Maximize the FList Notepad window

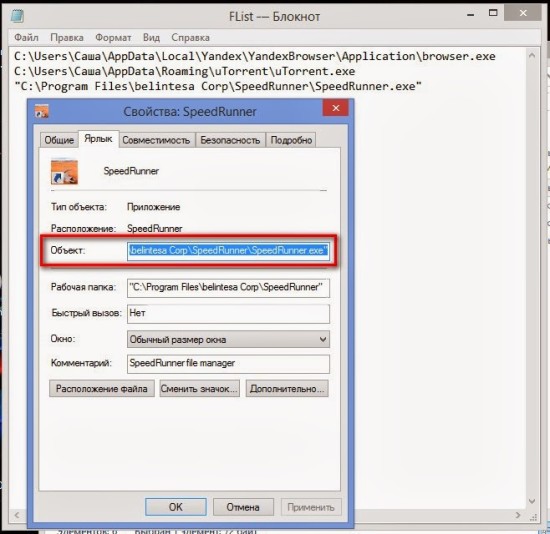493,13
